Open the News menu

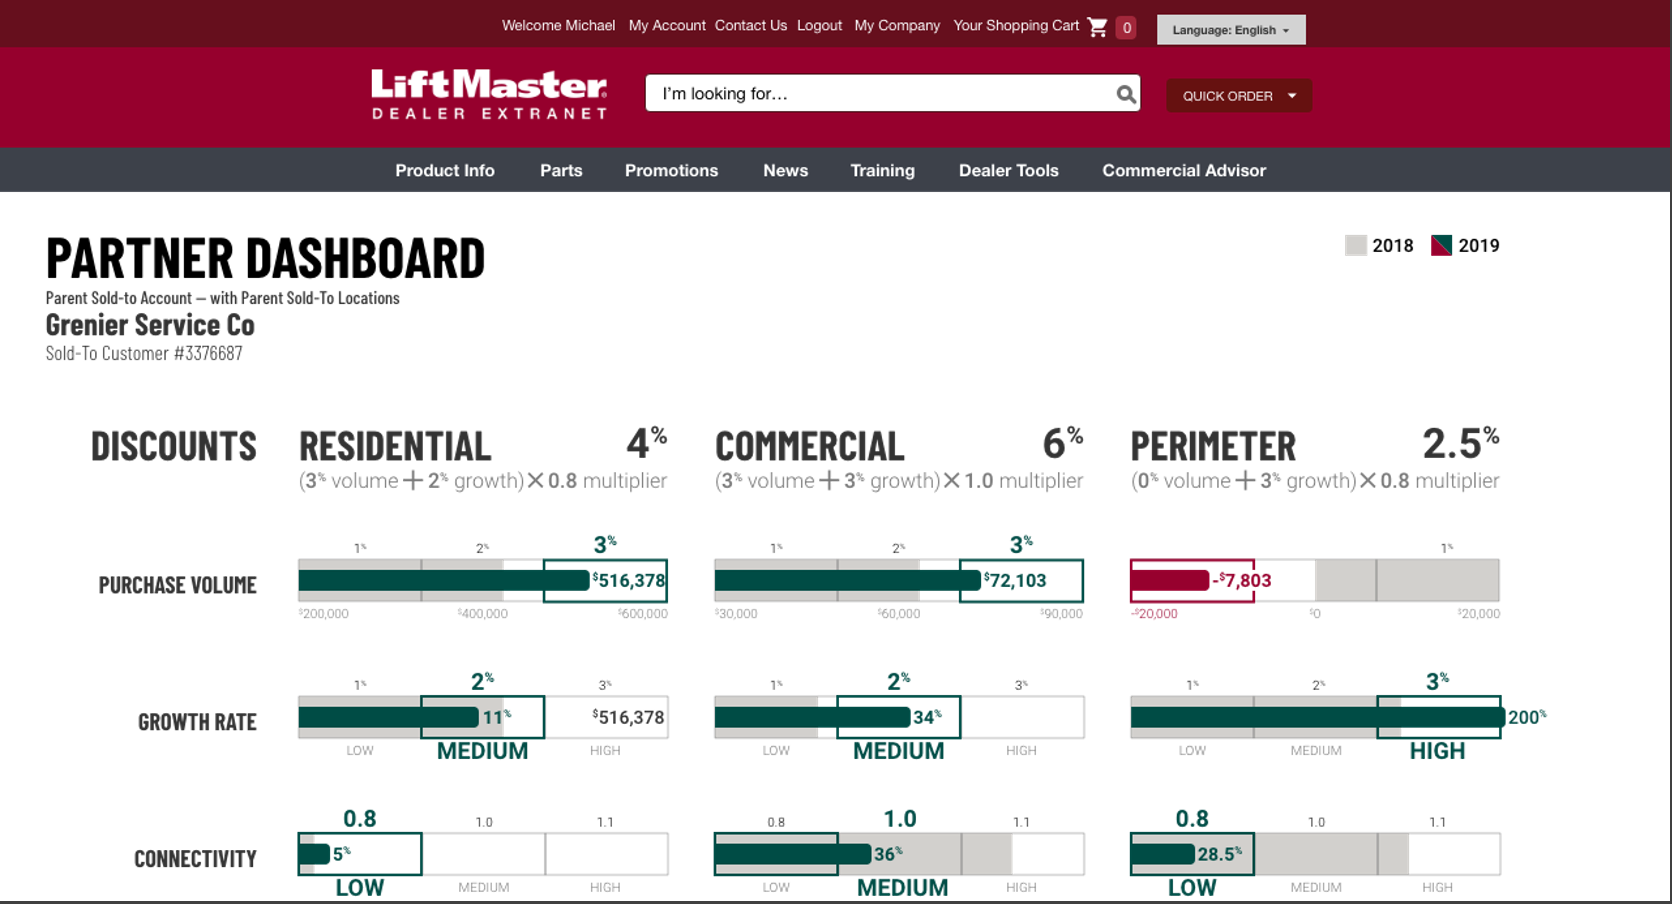[786, 171]
